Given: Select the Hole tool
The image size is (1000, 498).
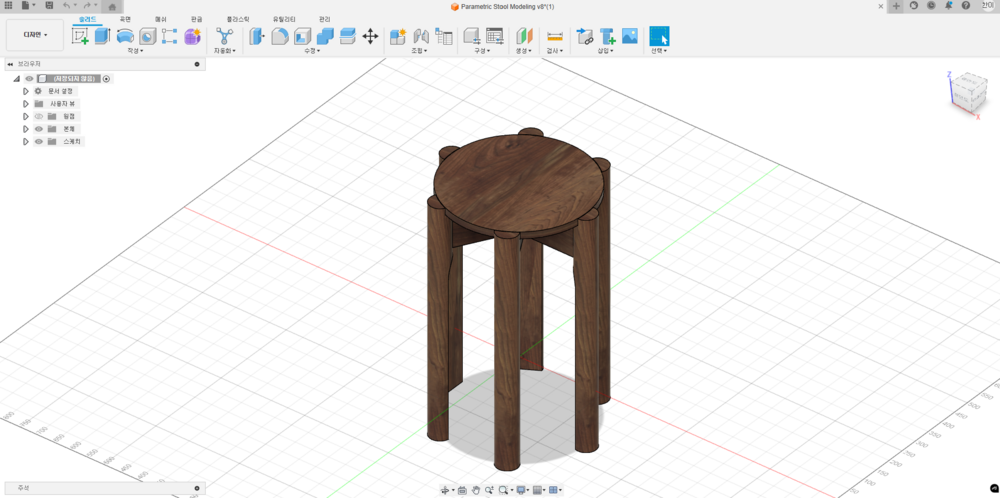Looking at the screenshot, I should point(147,36).
